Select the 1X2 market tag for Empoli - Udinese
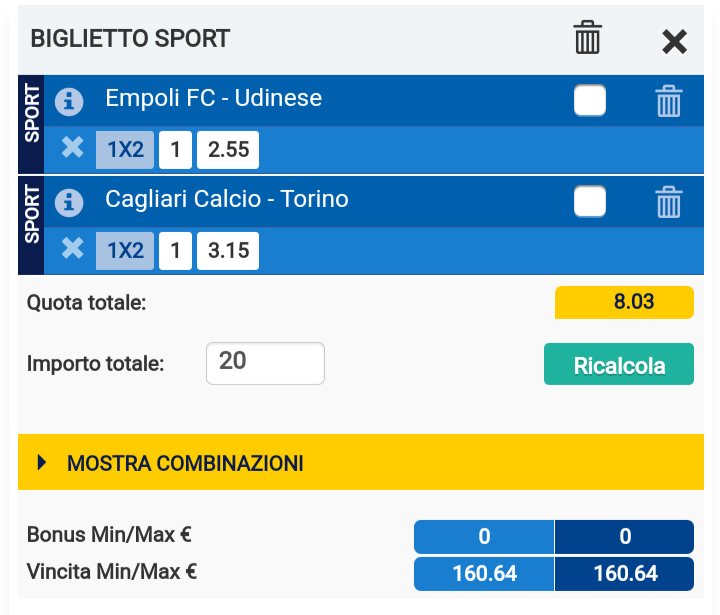 (x=125, y=151)
